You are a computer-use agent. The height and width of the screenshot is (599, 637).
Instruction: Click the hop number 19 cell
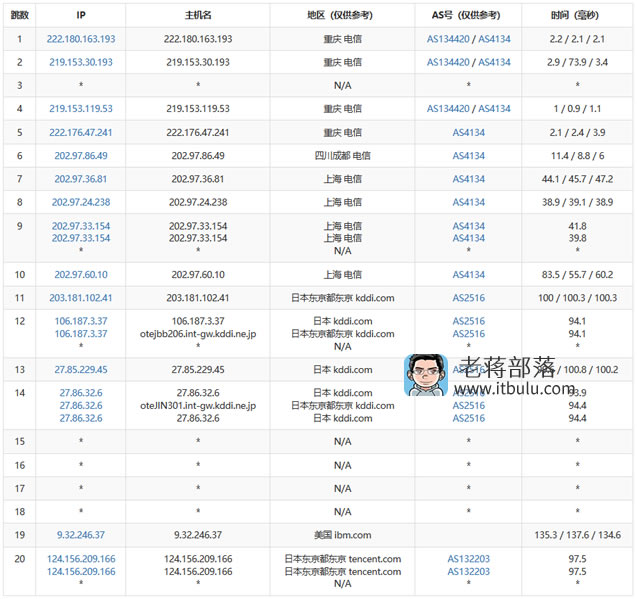[x=20, y=535]
